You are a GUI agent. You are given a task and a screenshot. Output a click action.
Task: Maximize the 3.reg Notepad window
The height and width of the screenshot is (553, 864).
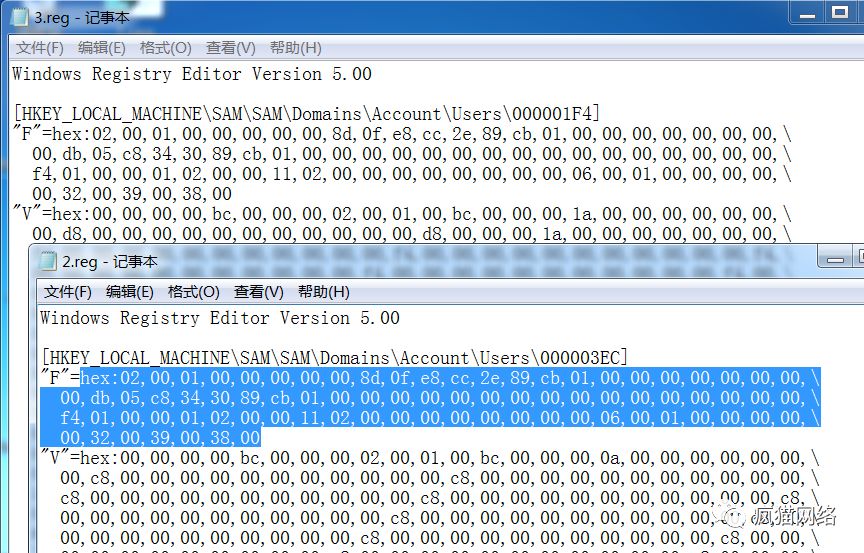click(840, 13)
